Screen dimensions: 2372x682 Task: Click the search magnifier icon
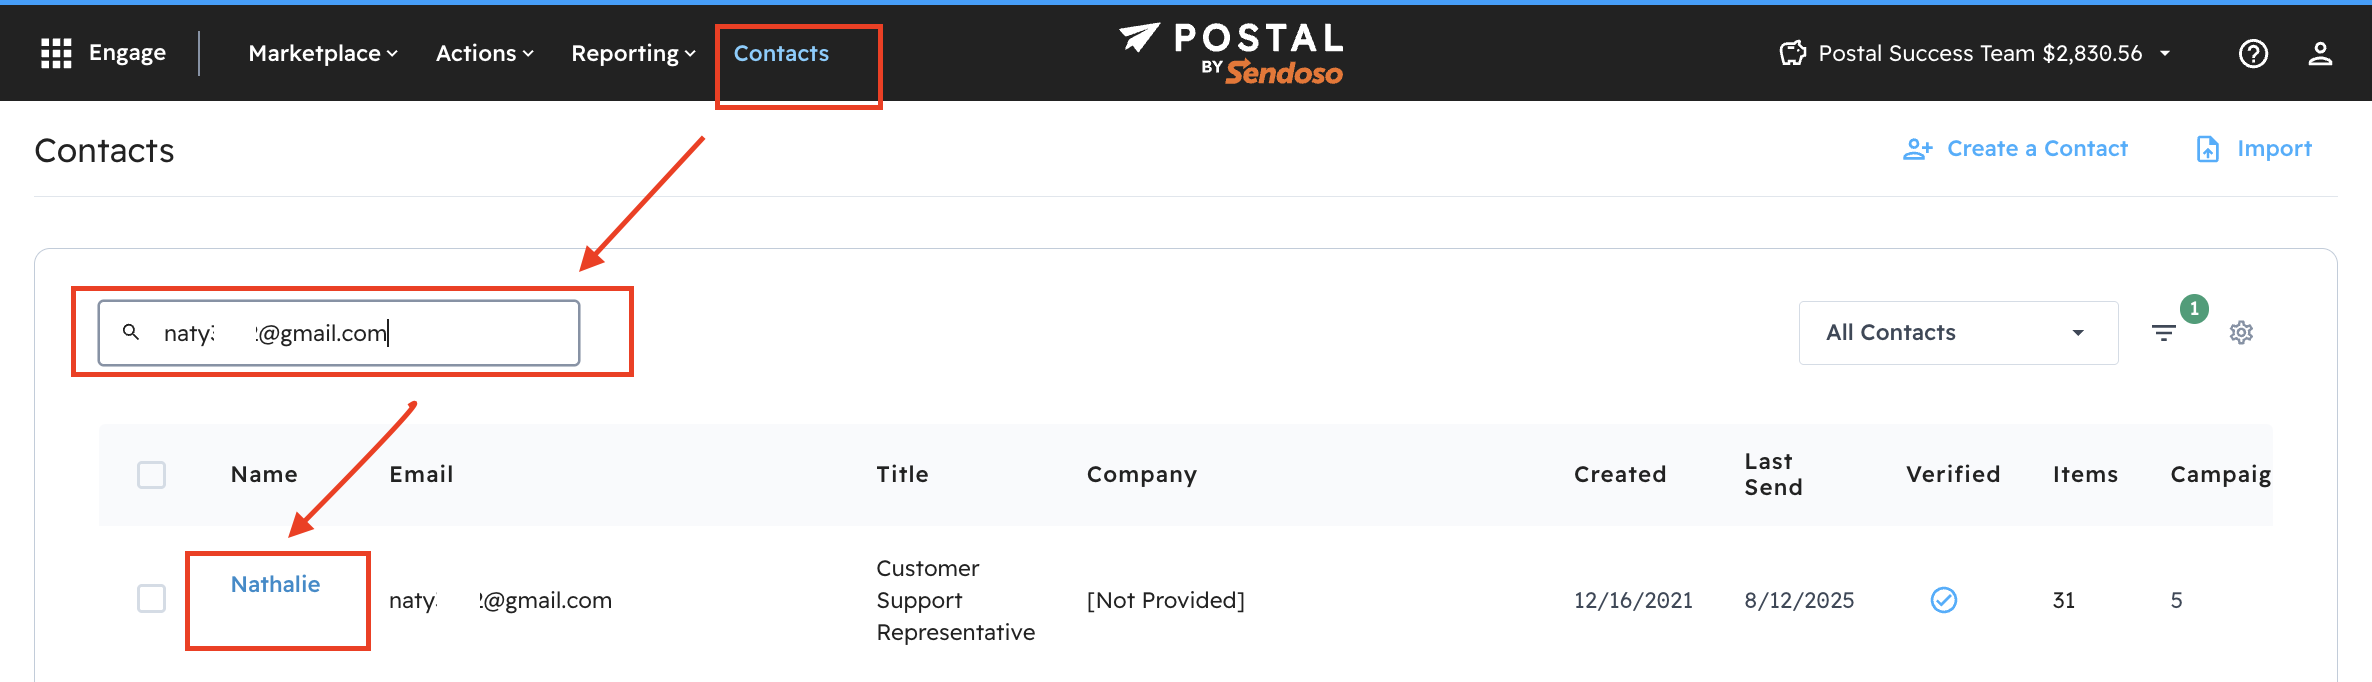point(131,332)
